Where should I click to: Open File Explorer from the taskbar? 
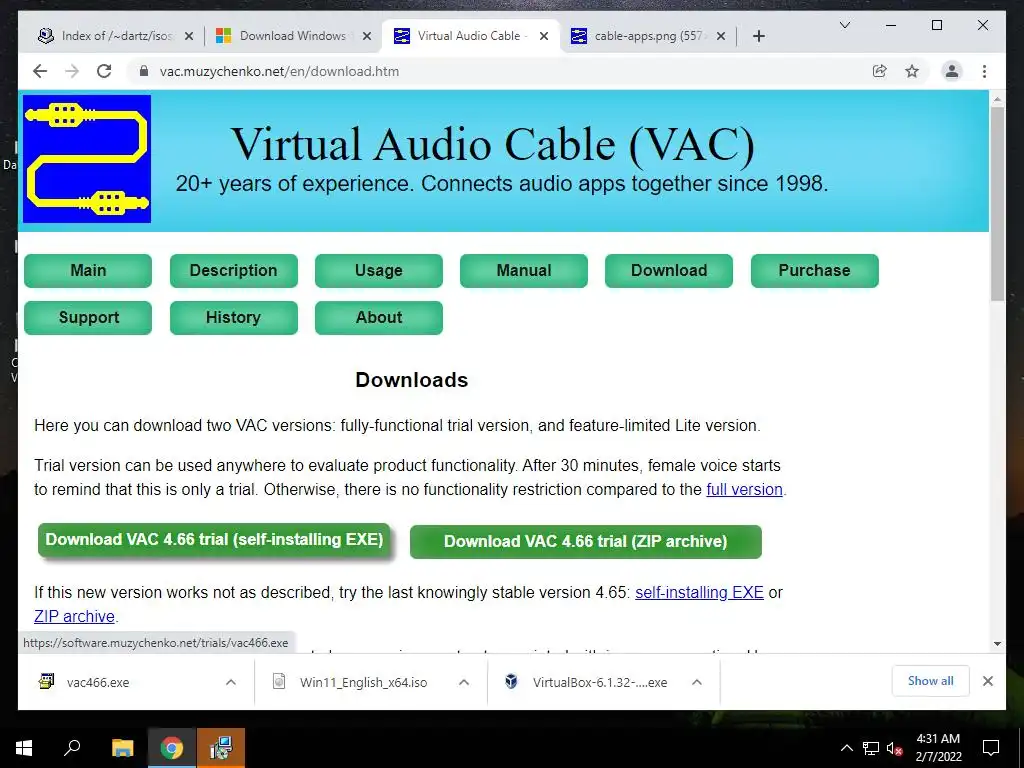click(122, 748)
